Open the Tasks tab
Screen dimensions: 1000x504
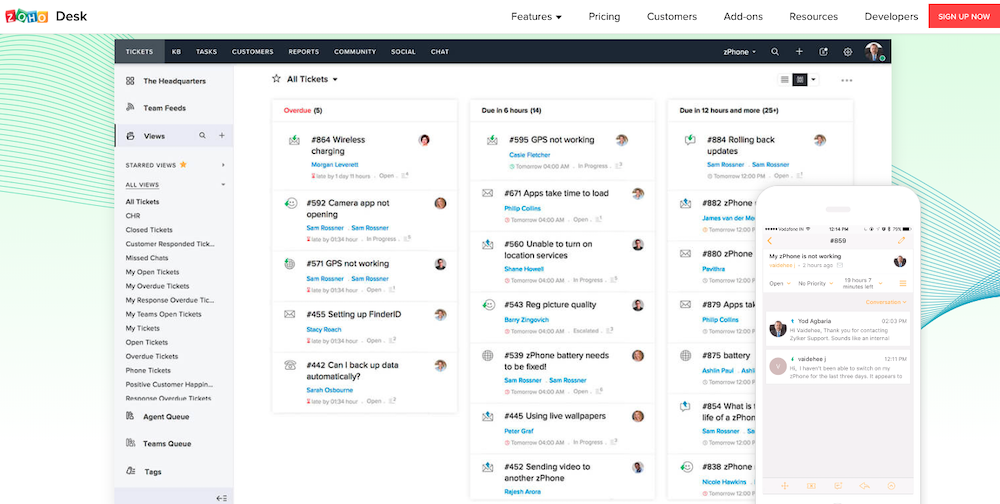pyautogui.click(x=206, y=52)
